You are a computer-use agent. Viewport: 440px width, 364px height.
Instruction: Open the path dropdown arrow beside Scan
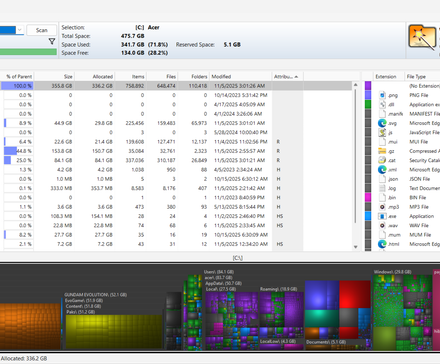click(20, 30)
